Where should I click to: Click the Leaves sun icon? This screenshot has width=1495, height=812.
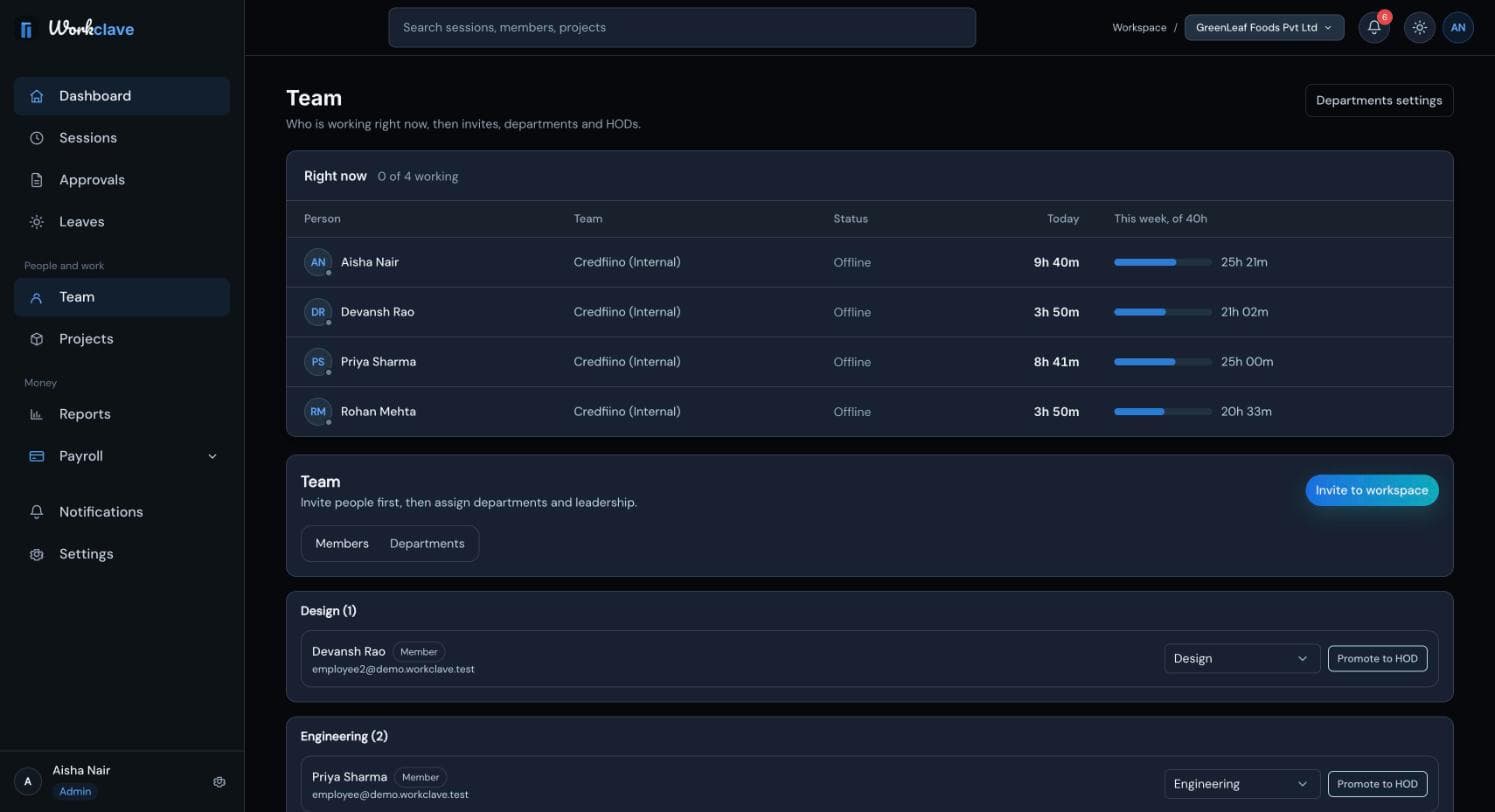37,222
